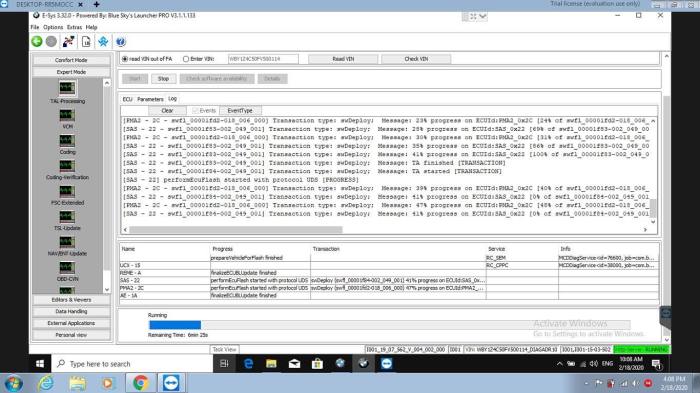Click the blue star launcher toolbar icon

click(103, 42)
